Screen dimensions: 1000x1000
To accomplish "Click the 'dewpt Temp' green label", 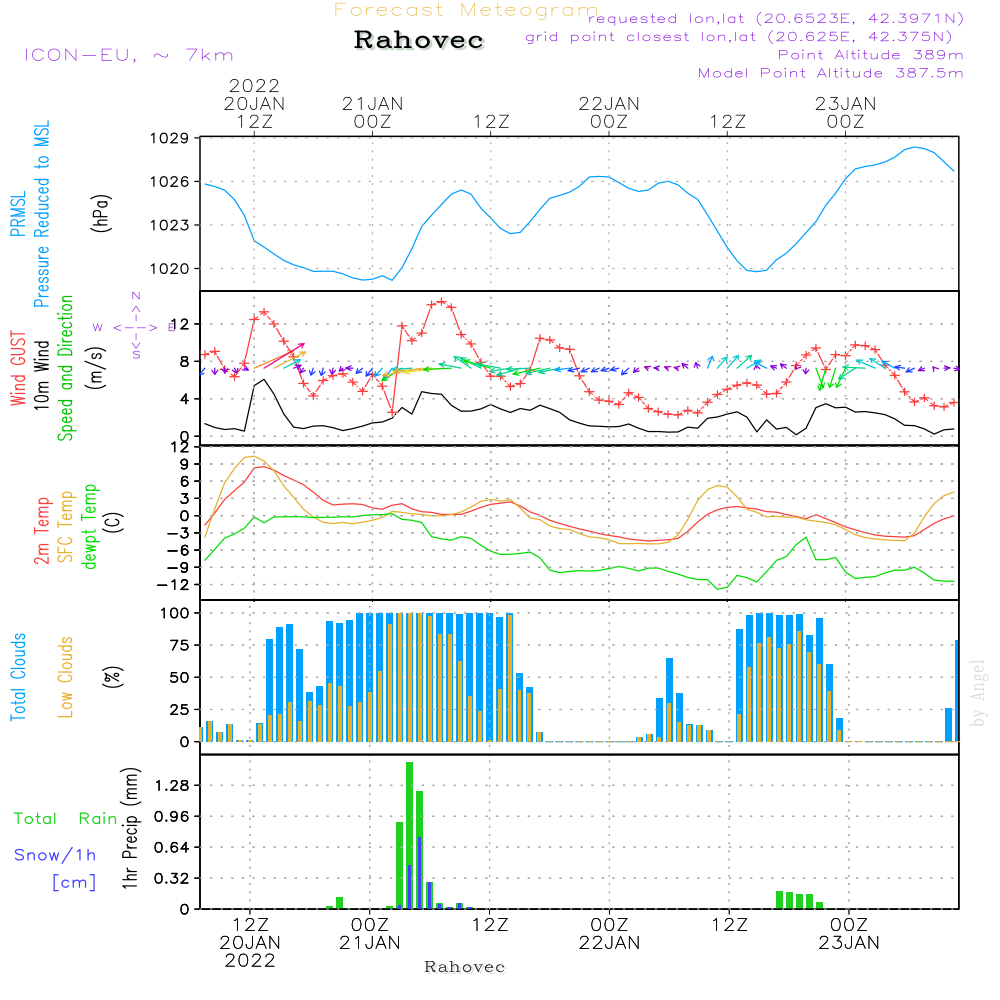I will click(89, 526).
